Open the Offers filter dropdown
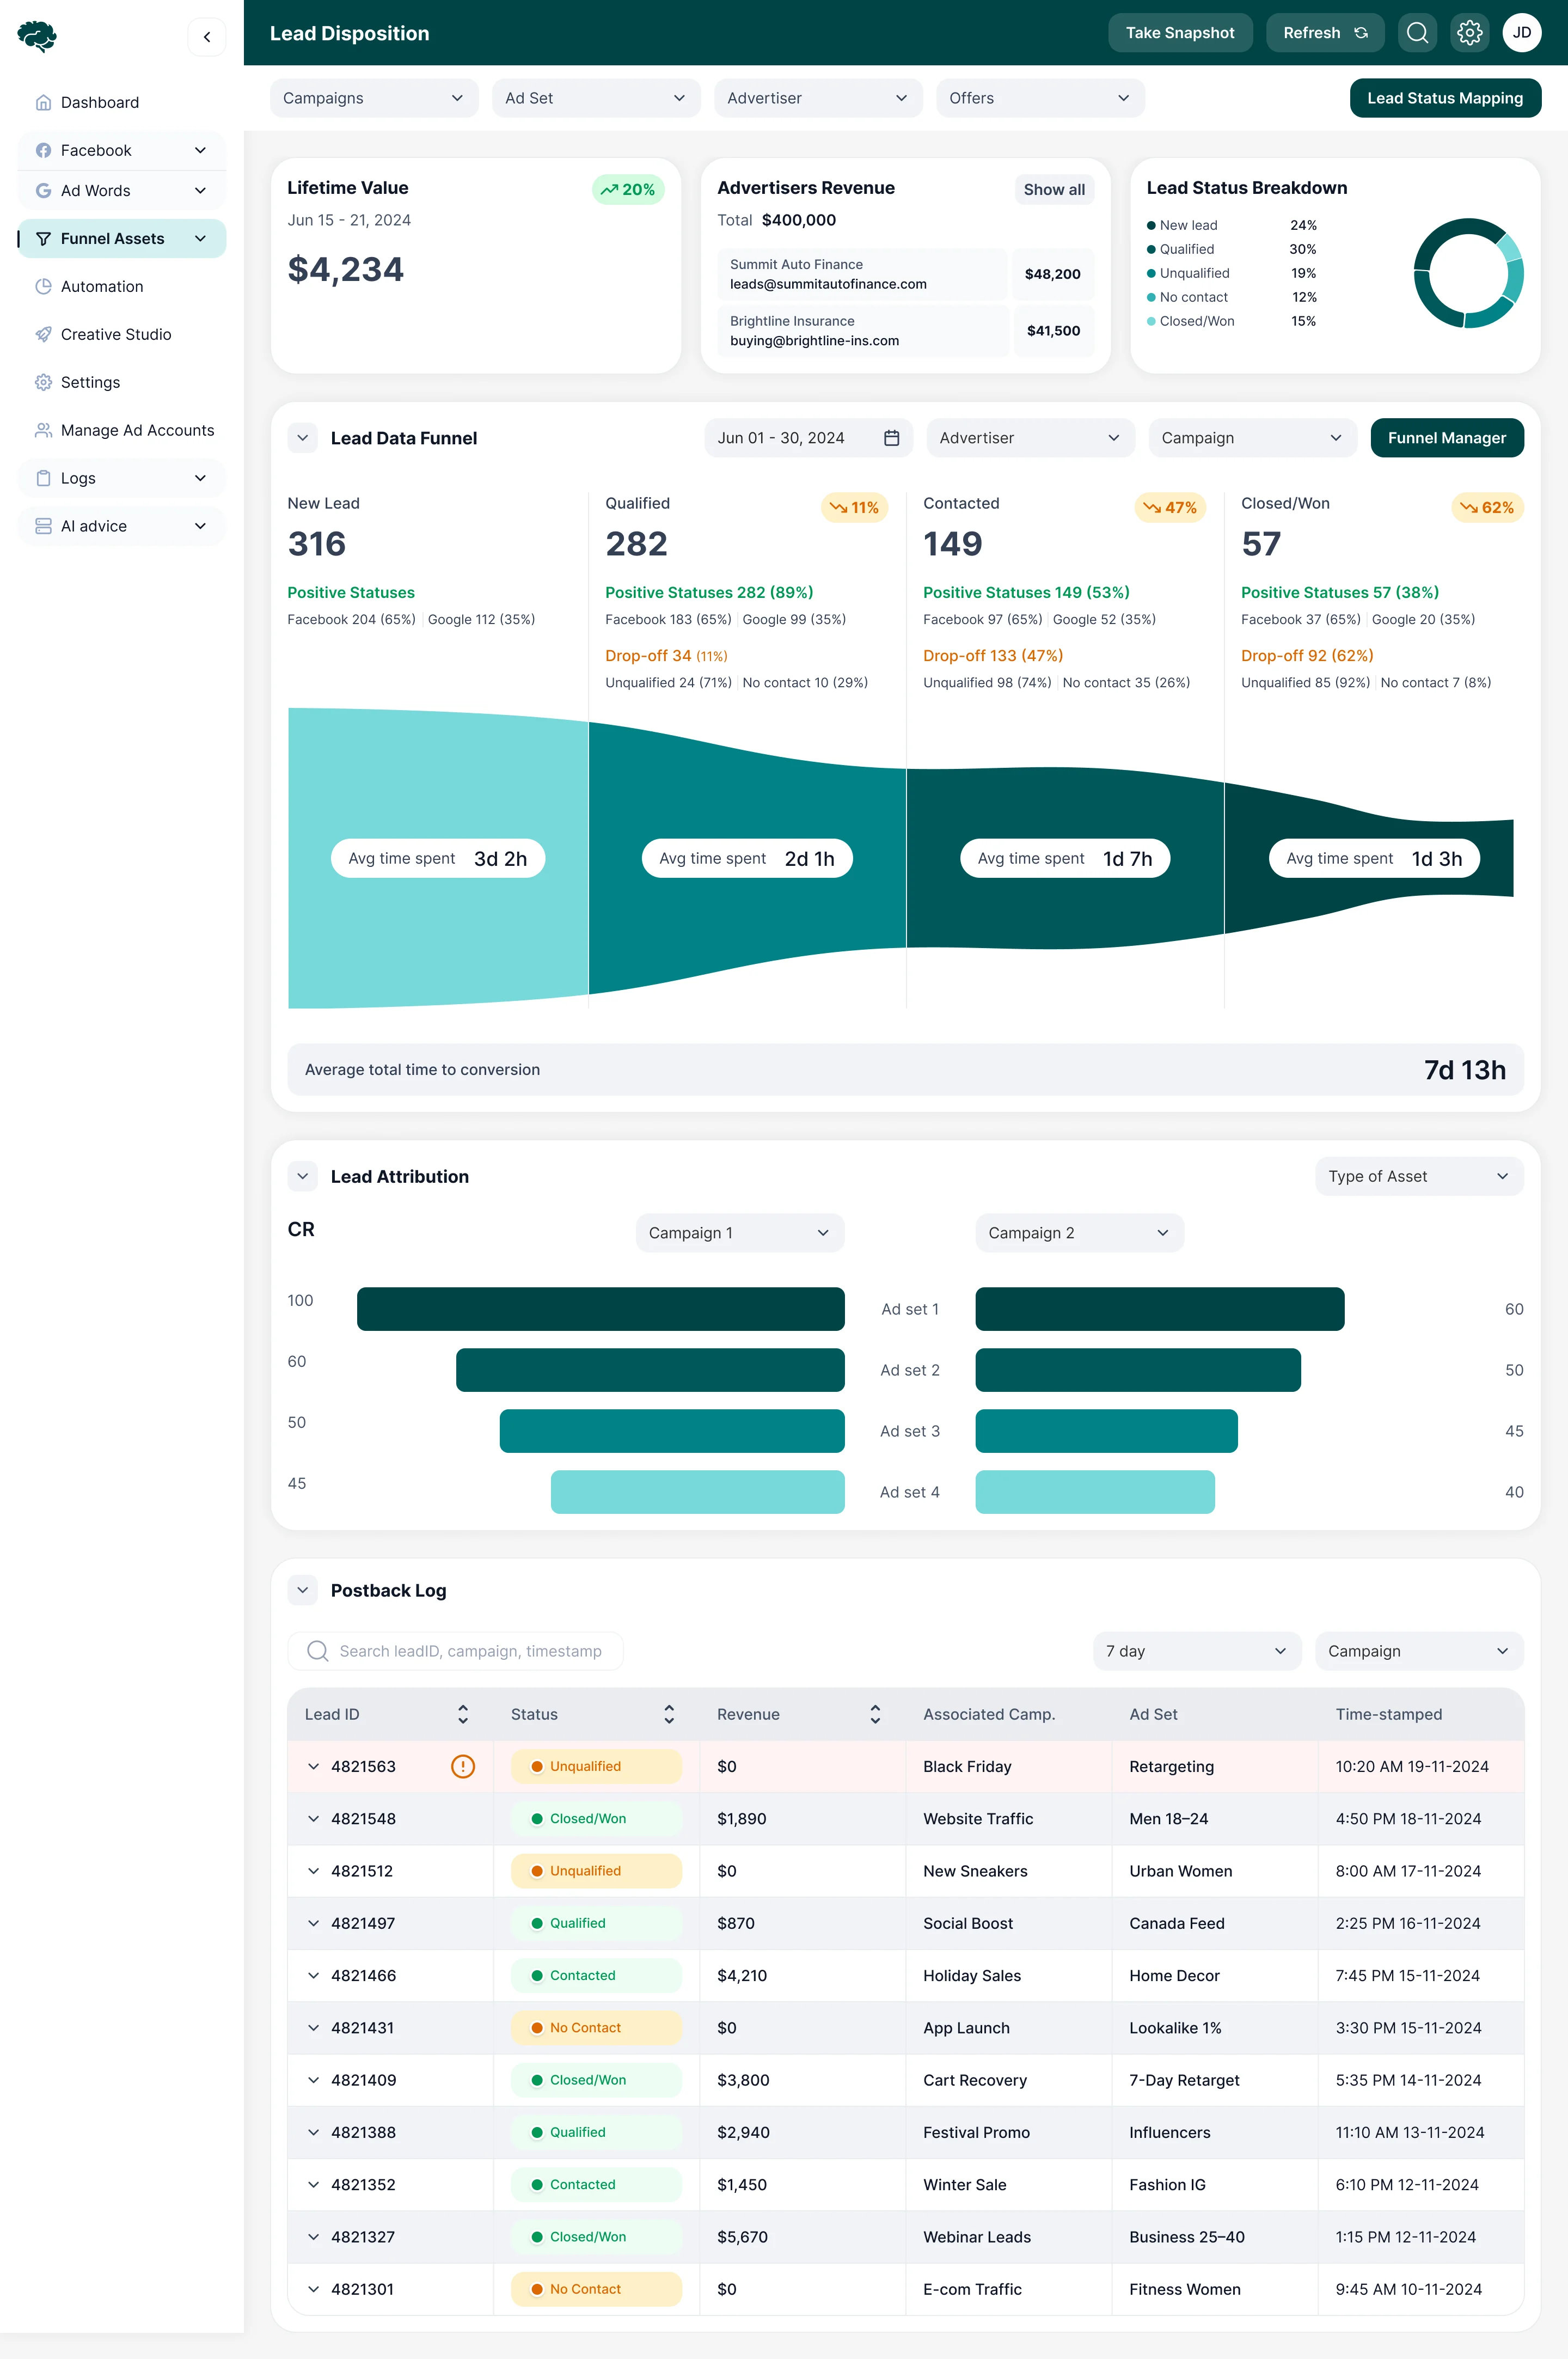1568x2359 pixels. (1040, 98)
